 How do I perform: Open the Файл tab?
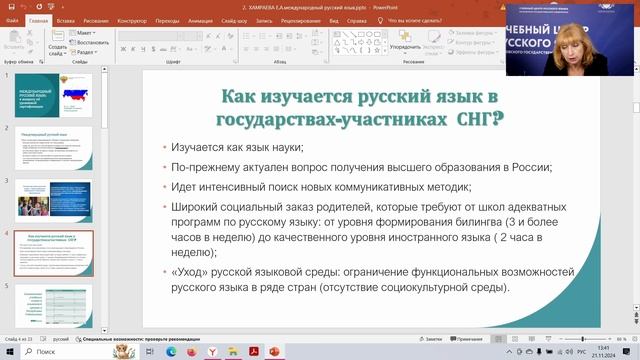[12, 20]
